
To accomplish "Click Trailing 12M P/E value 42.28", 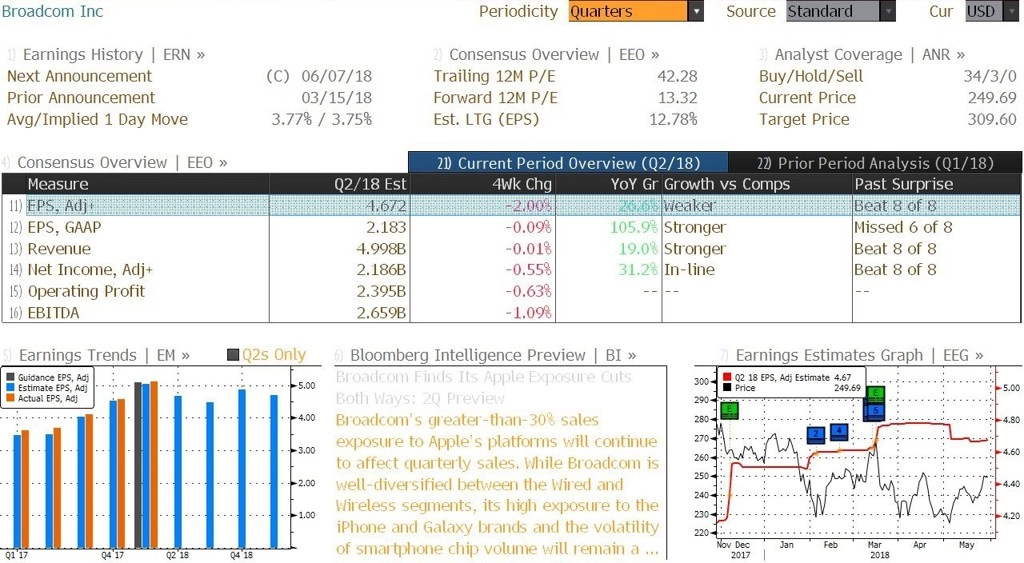I will click(677, 76).
